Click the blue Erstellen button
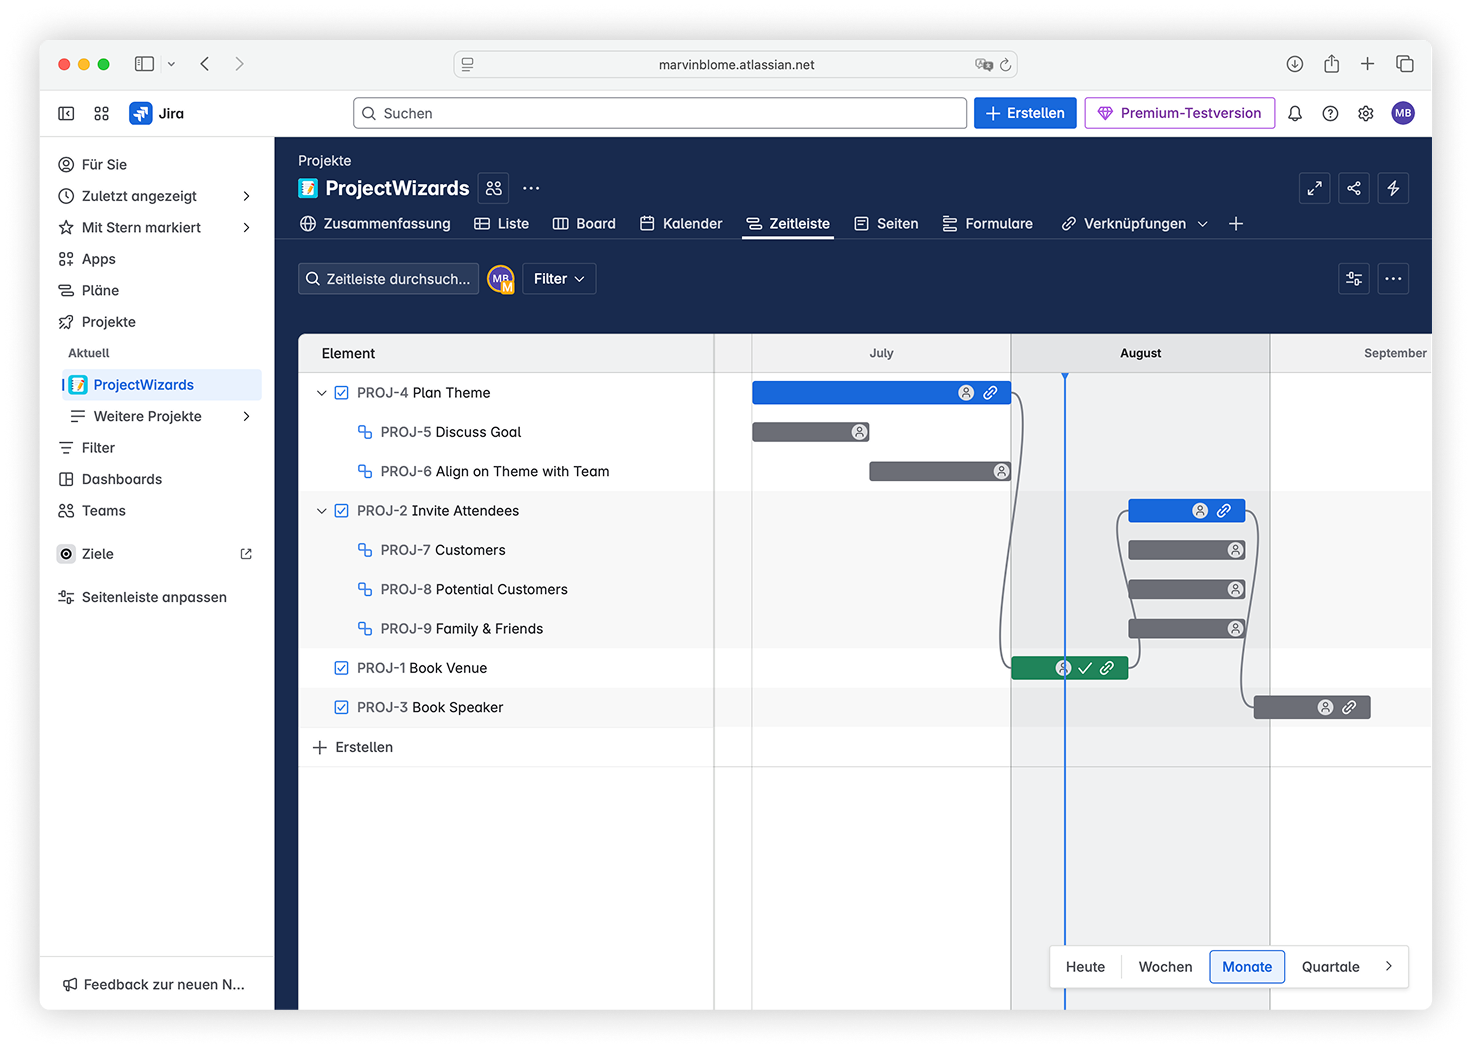The width and height of the screenshot is (1472, 1050). click(x=1025, y=113)
